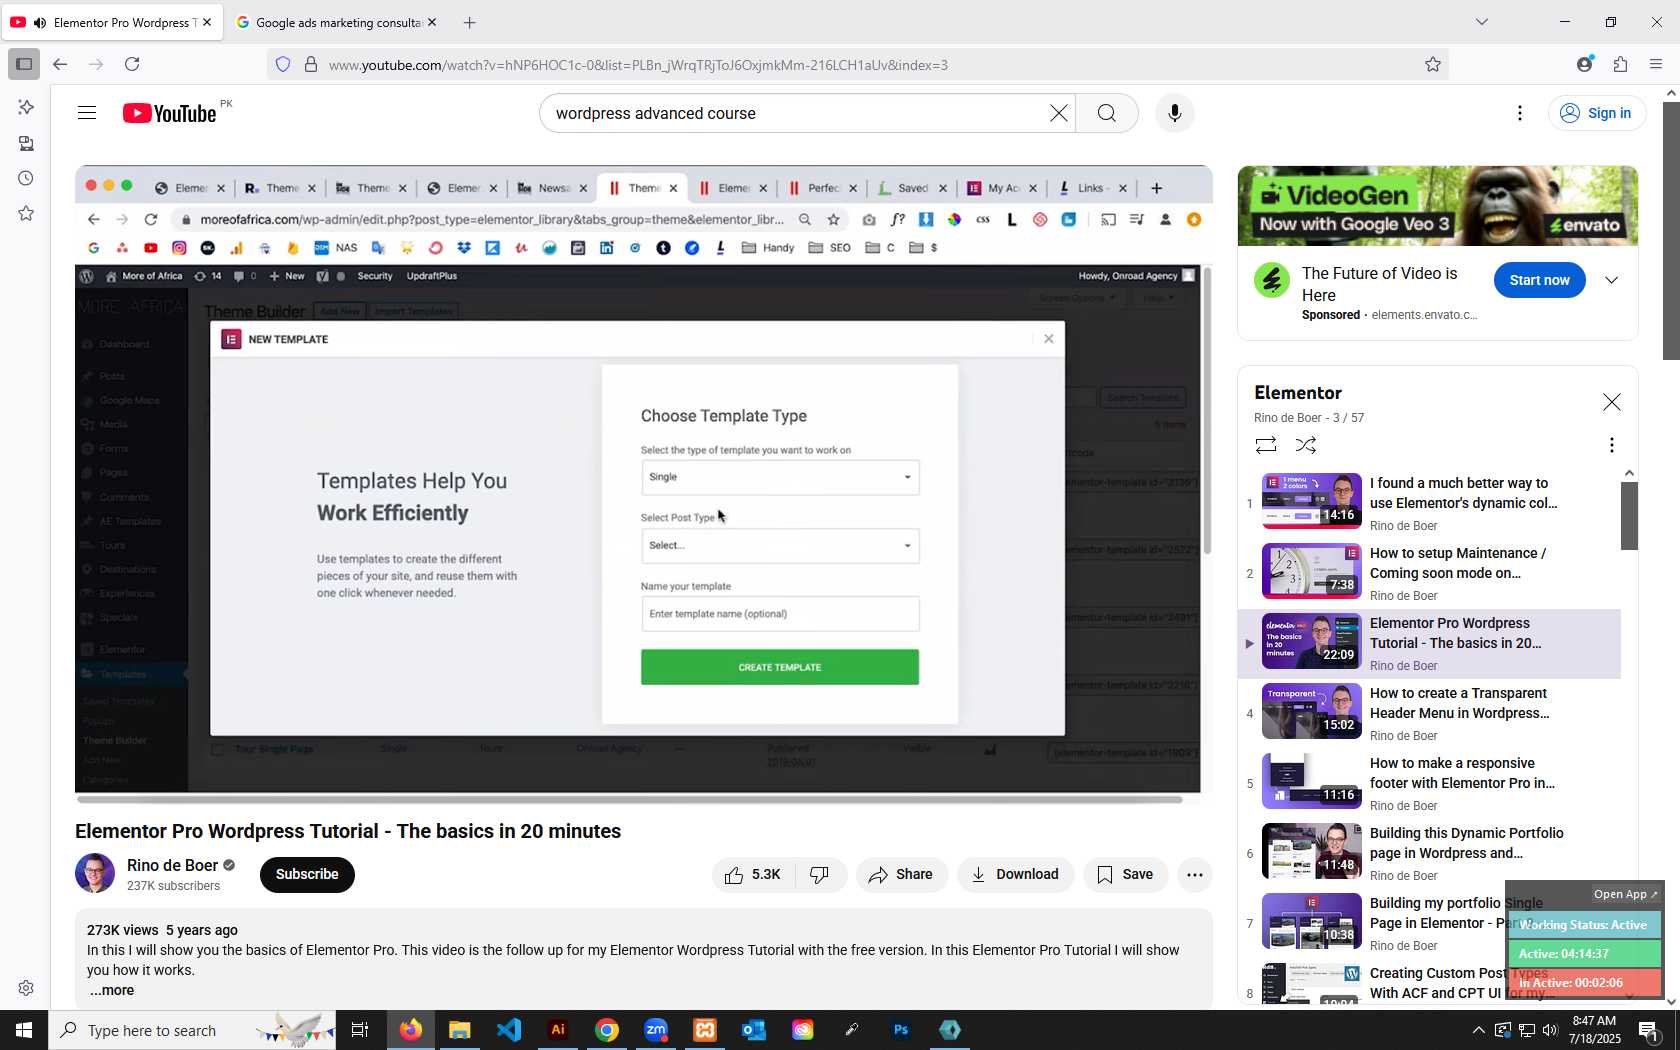Submit search with magnifier icon
The width and height of the screenshot is (1680, 1050).
[x=1107, y=113]
